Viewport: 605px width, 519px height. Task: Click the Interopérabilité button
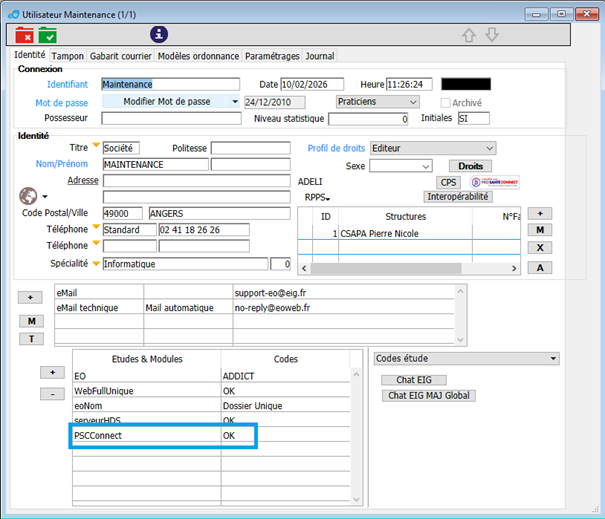click(x=458, y=197)
